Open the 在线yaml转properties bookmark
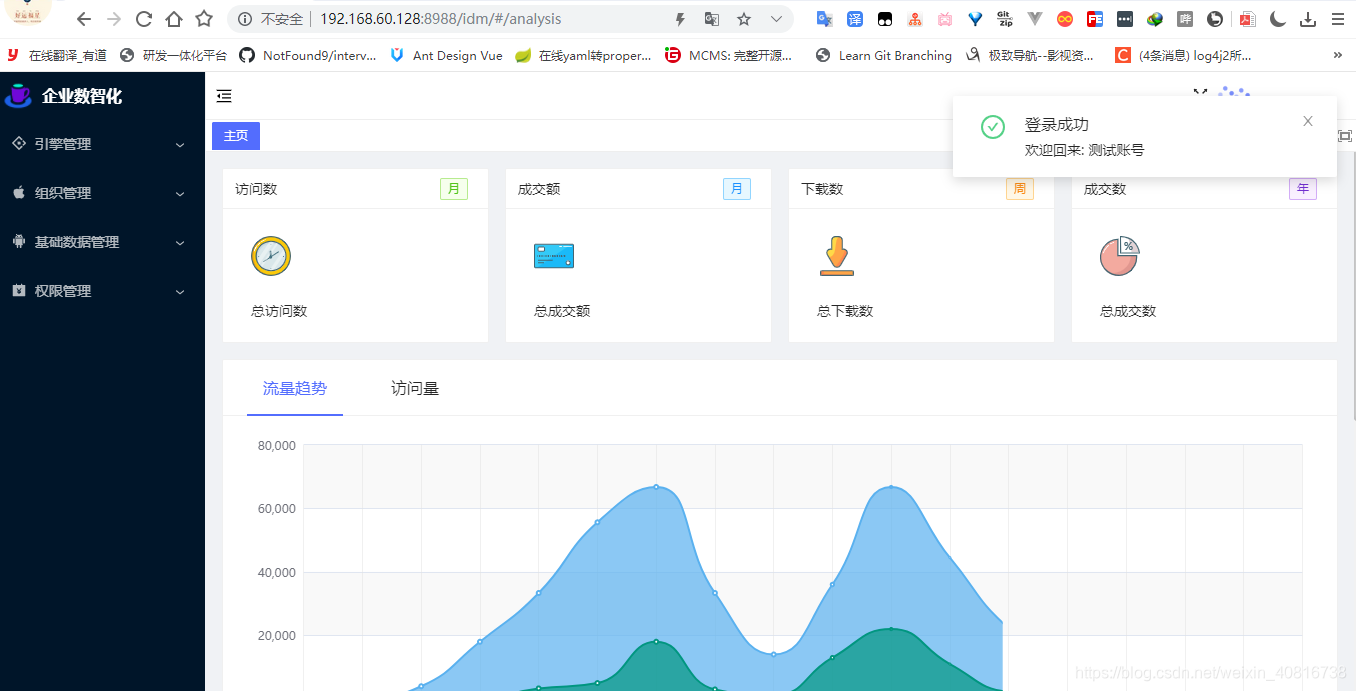The width and height of the screenshot is (1356, 691). (583, 56)
